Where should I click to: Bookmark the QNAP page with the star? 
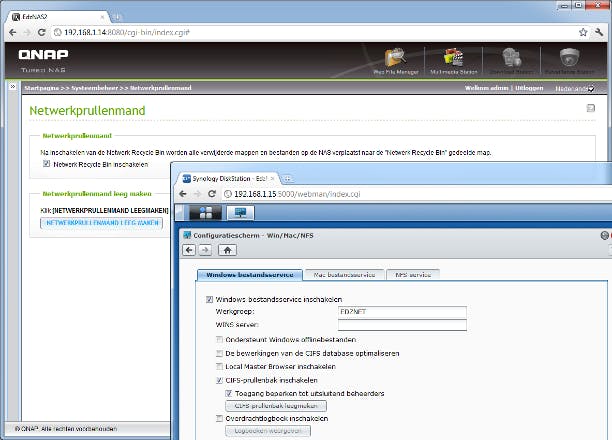(583, 32)
